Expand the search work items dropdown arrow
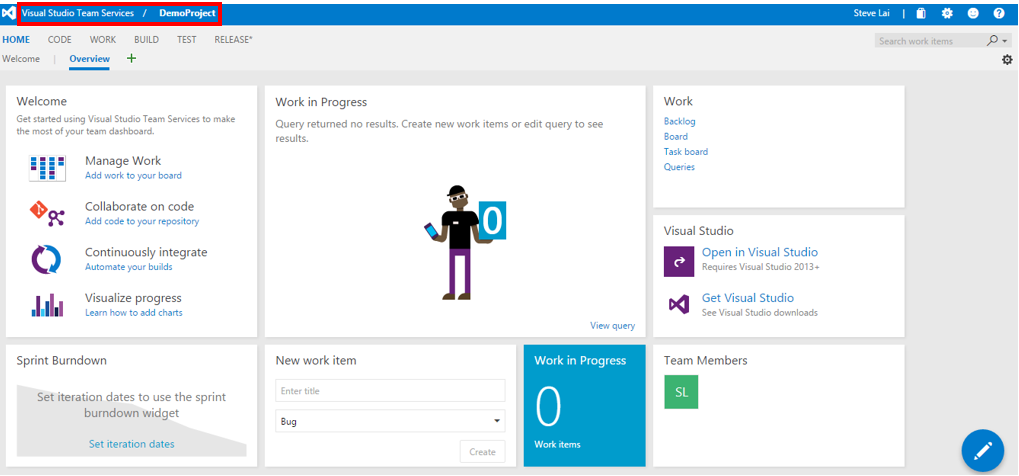Screen dimensions: 1019x476 coord(1004,41)
